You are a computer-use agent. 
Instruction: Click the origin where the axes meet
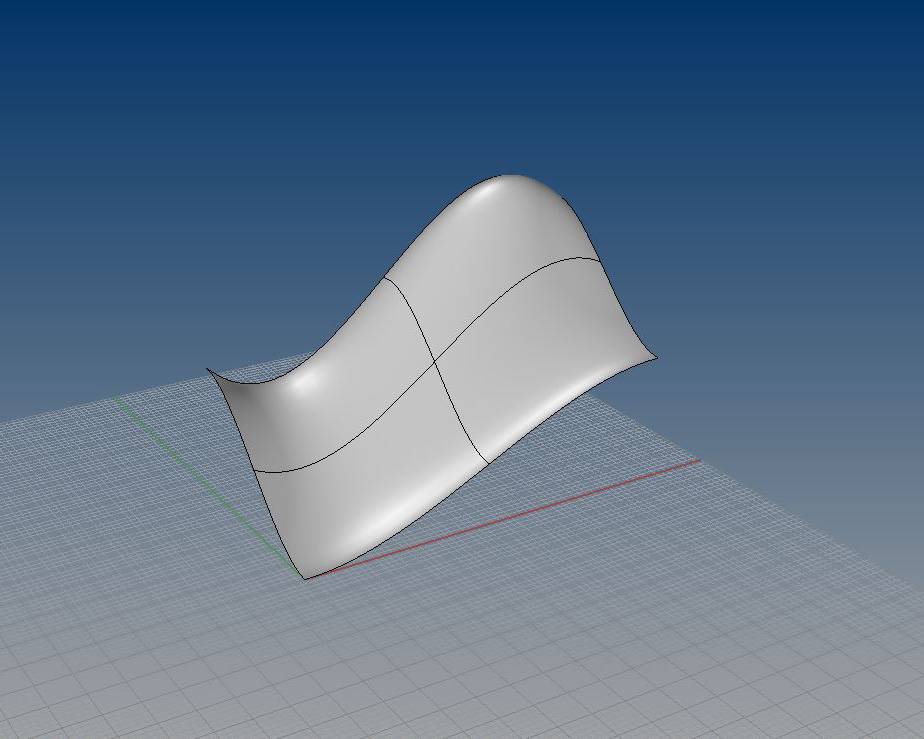[x=306, y=578]
